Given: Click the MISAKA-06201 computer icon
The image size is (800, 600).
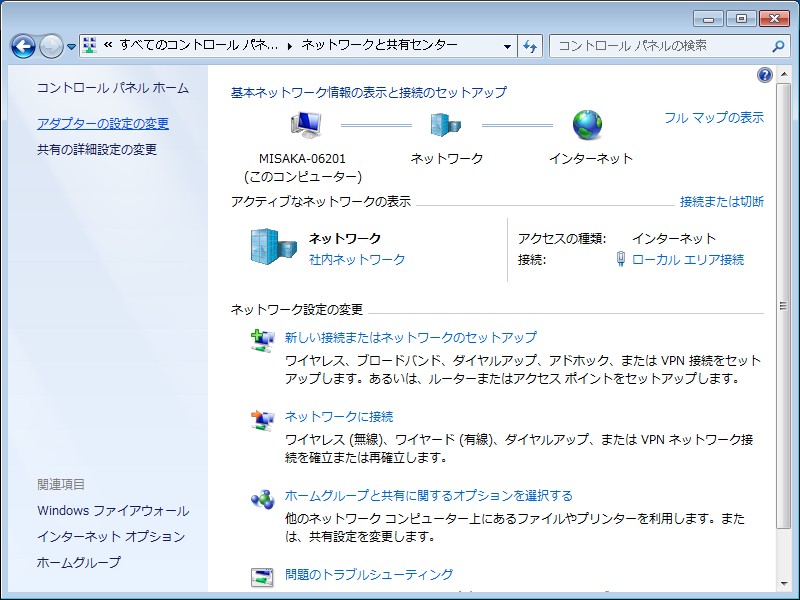Looking at the screenshot, I should pyautogui.click(x=306, y=123).
